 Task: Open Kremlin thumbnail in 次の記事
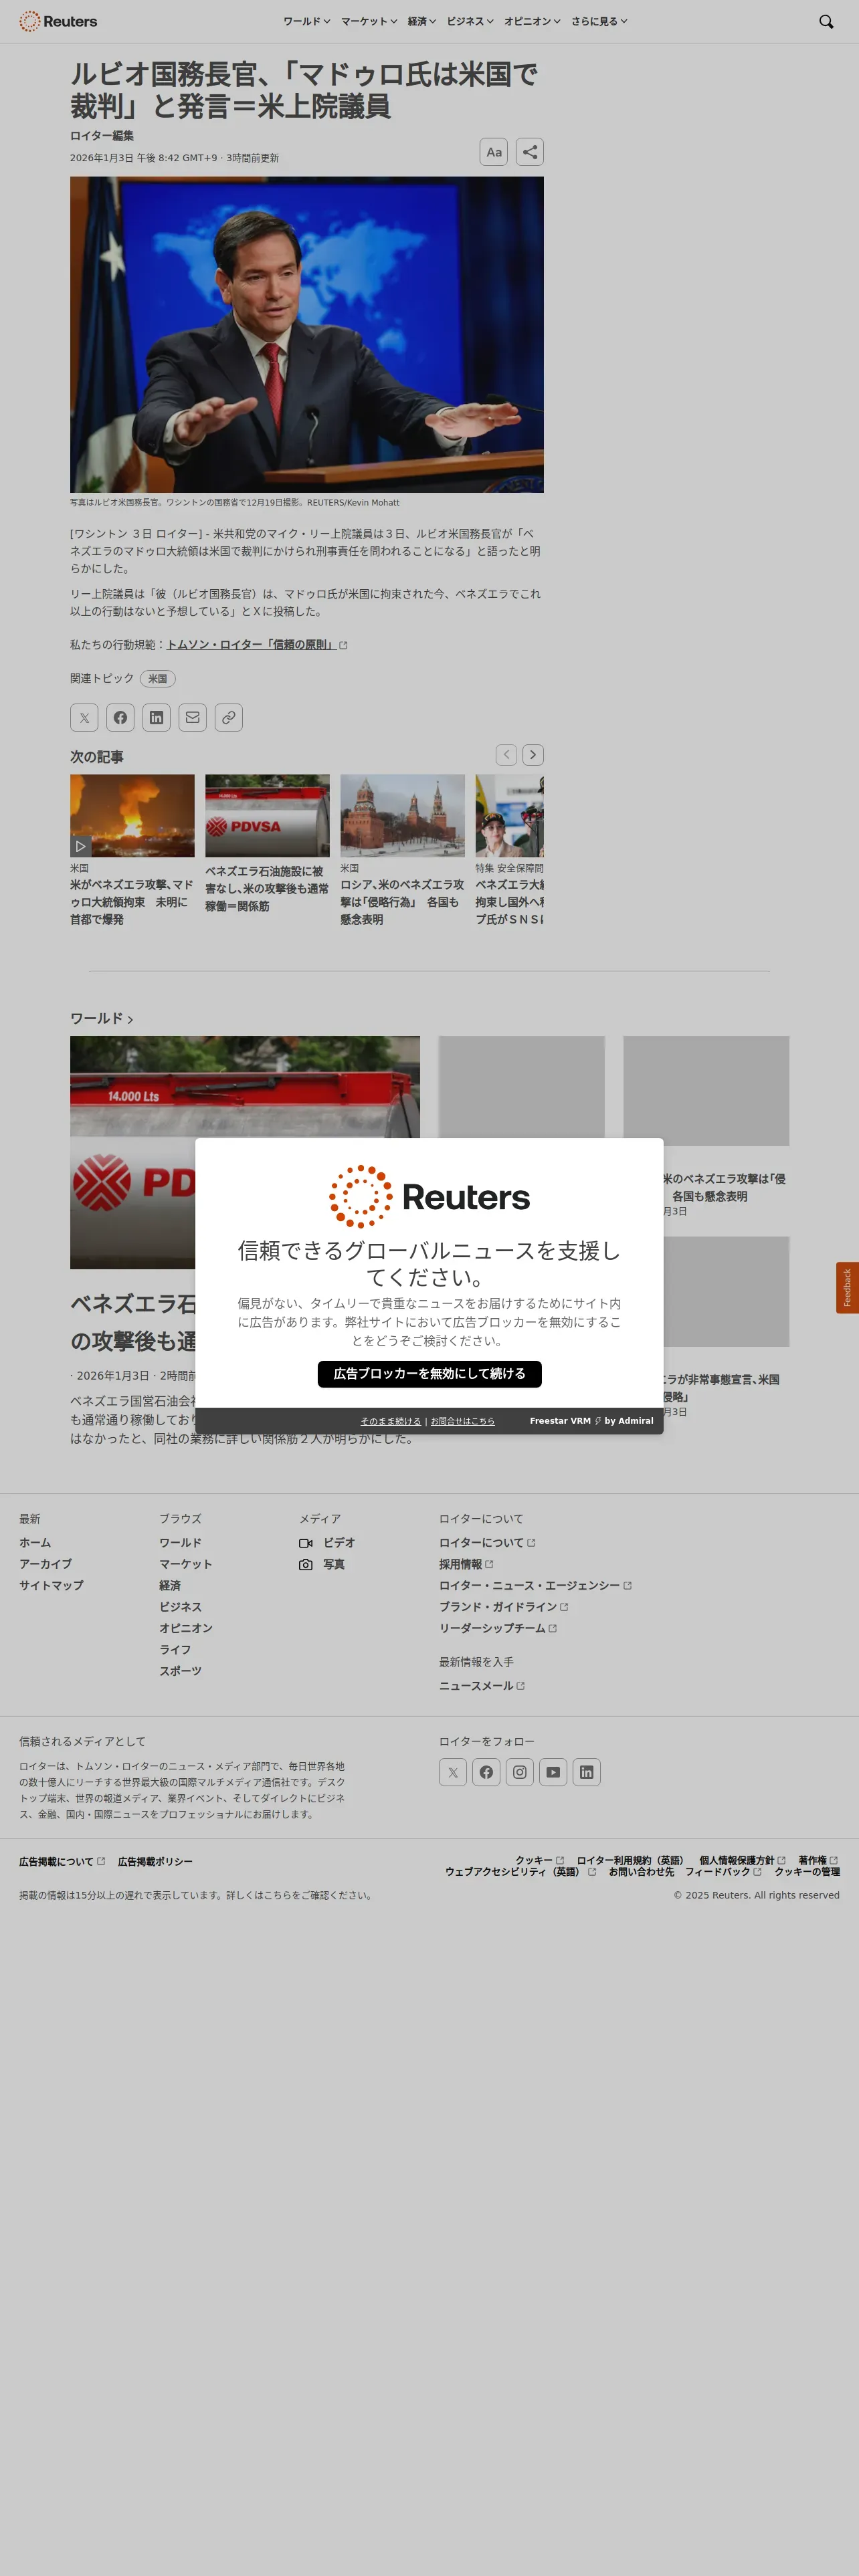pyautogui.click(x=402, y=816)
